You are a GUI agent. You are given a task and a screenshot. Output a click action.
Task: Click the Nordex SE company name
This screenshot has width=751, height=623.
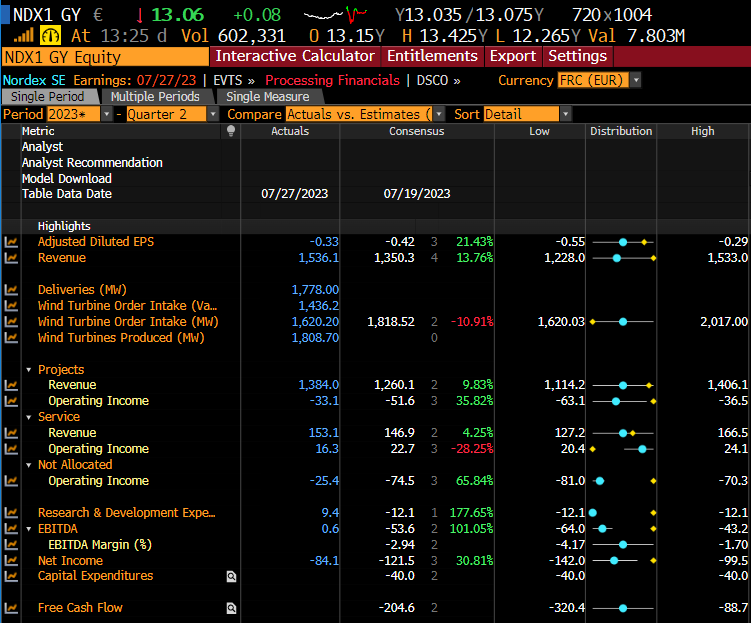click(x=34, y=80)
